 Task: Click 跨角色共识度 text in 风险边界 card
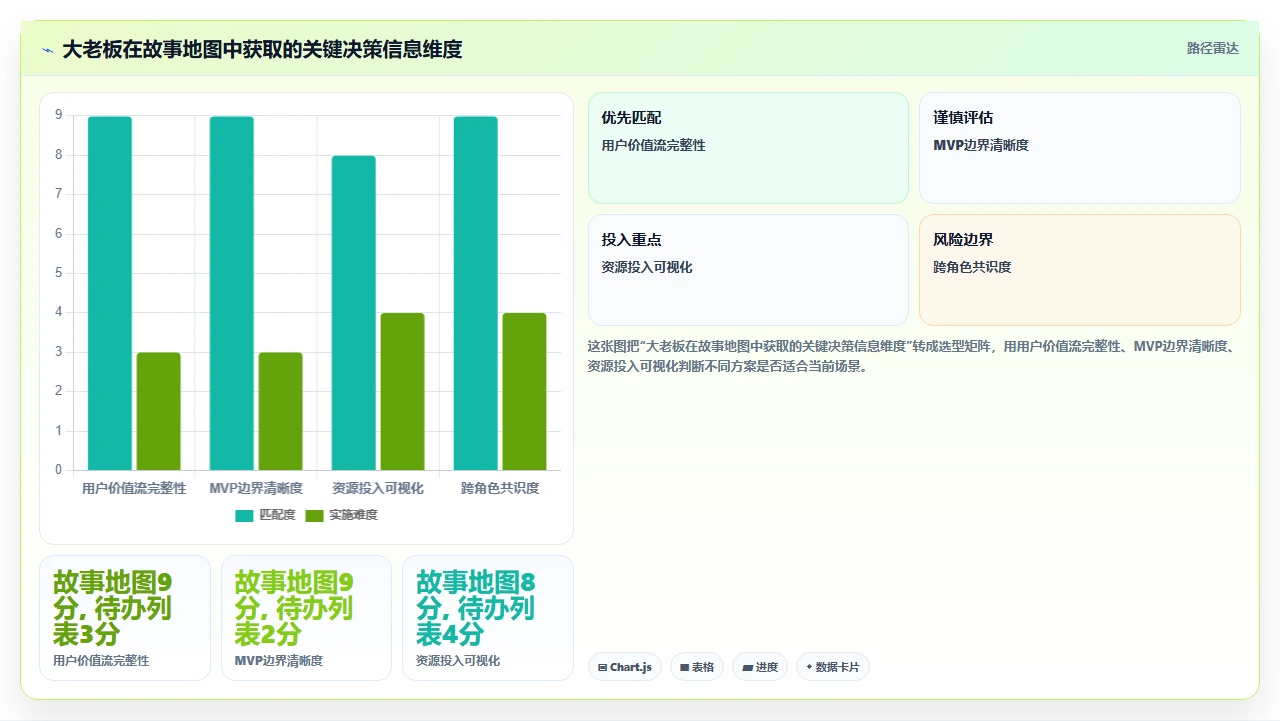click(x=972, y=267)
